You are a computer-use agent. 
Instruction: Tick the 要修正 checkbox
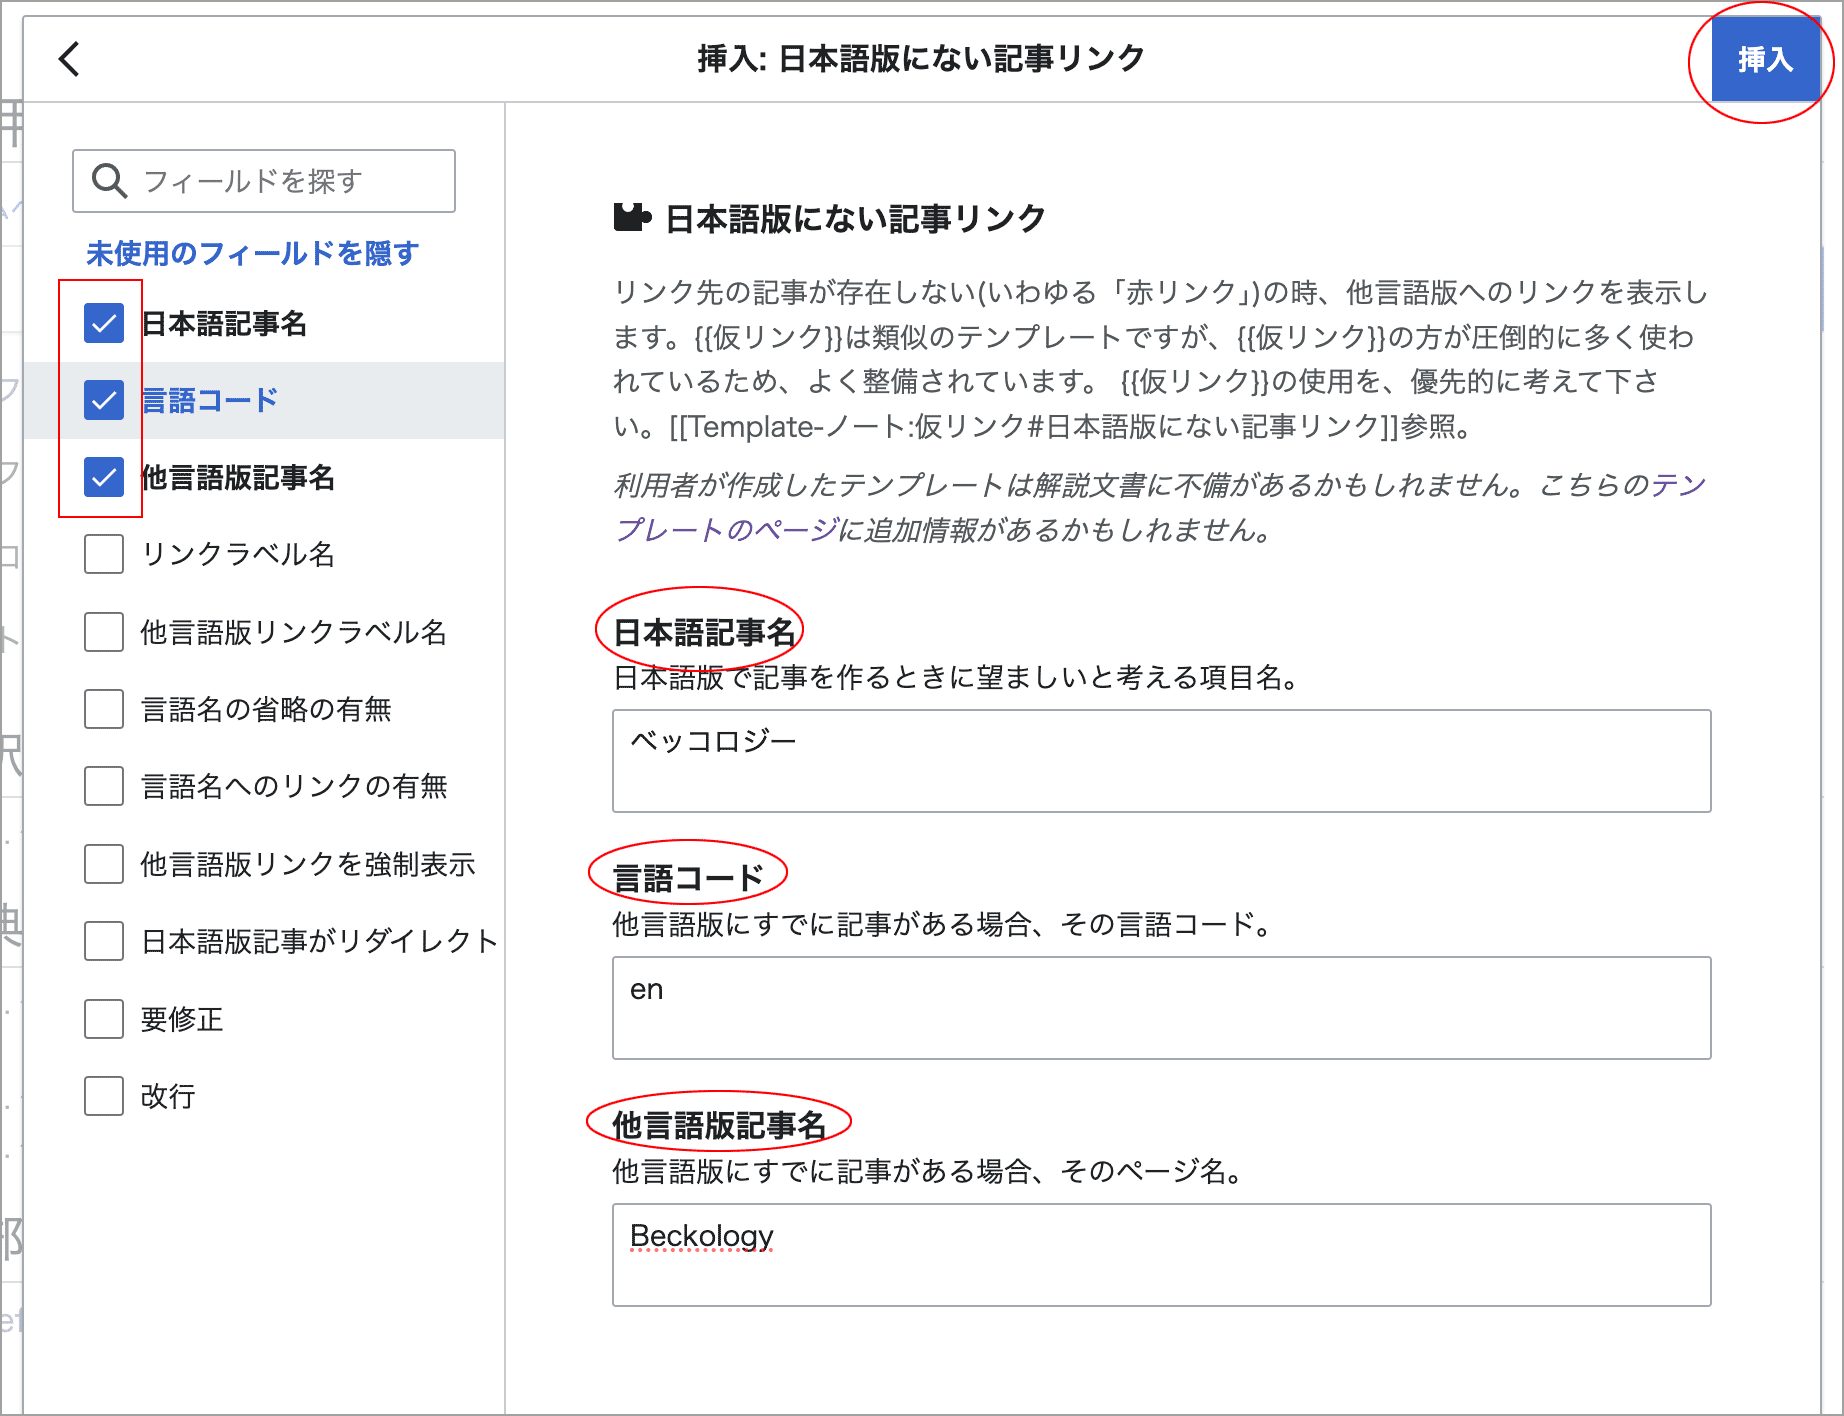(x=104, y=1019)
